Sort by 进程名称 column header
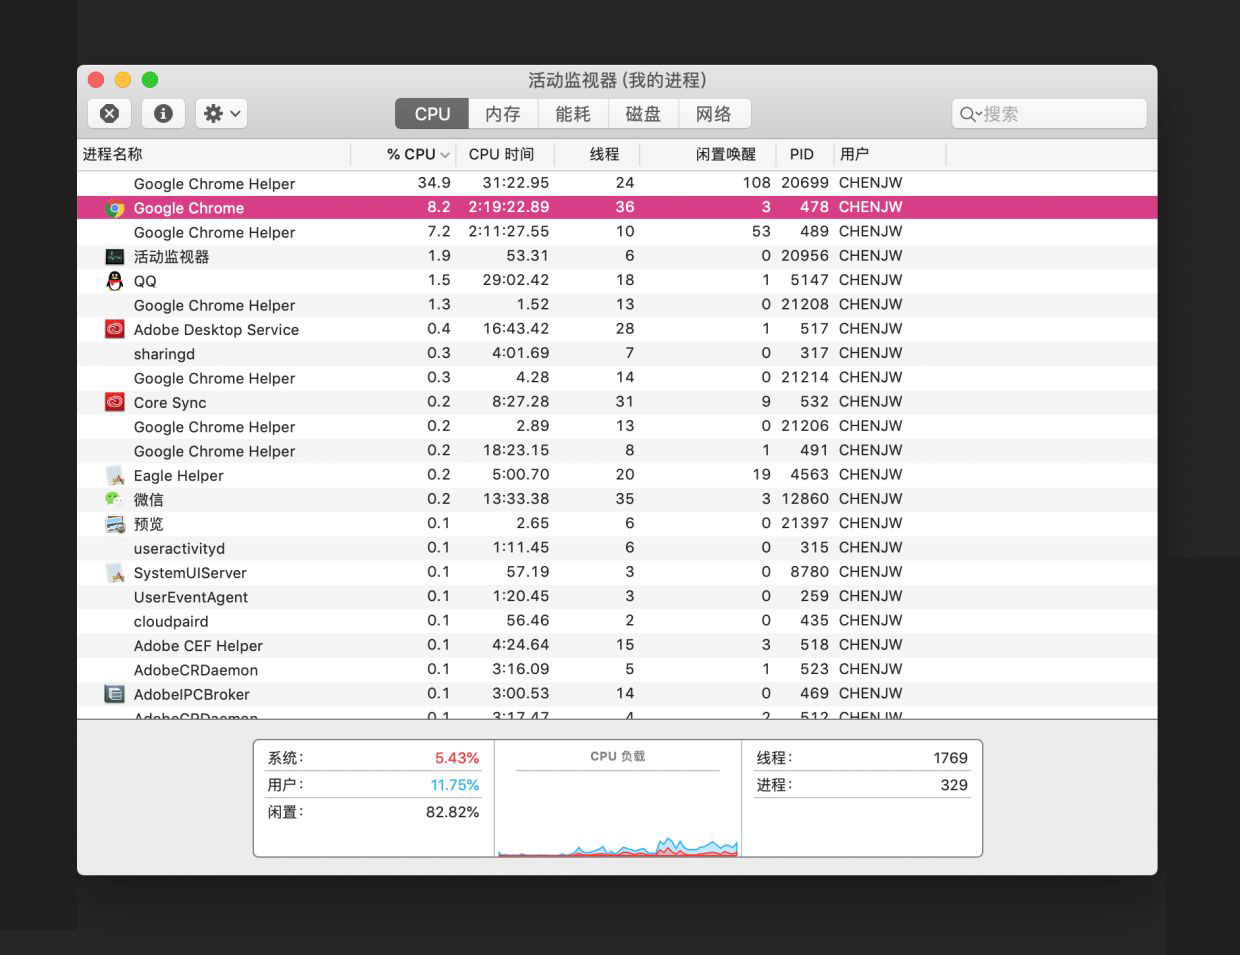Screen dimensions: 1240x955 [x=214, y=154]
